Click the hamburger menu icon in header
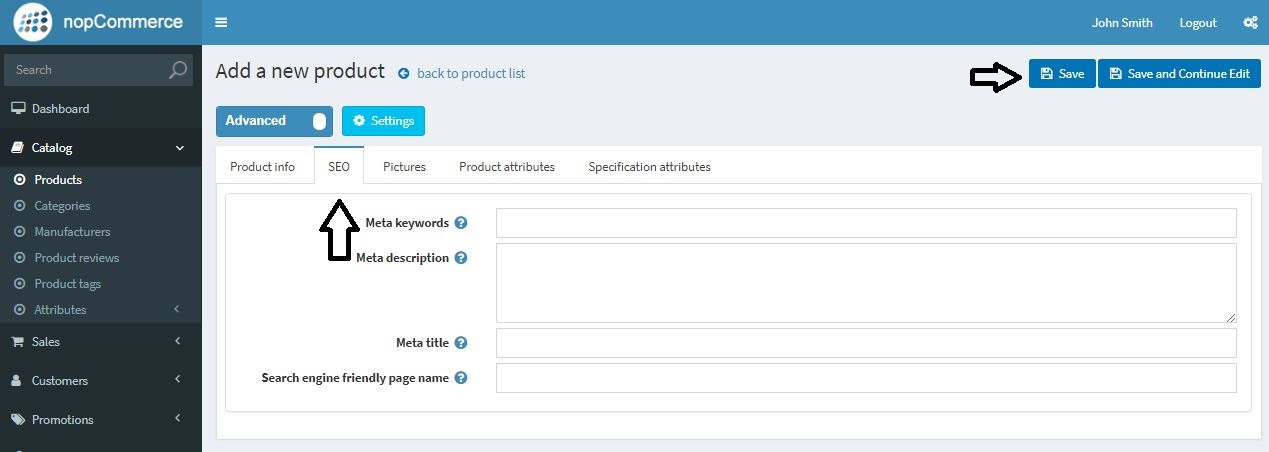Screen dimensions: 1269x452 coord(221,23)
